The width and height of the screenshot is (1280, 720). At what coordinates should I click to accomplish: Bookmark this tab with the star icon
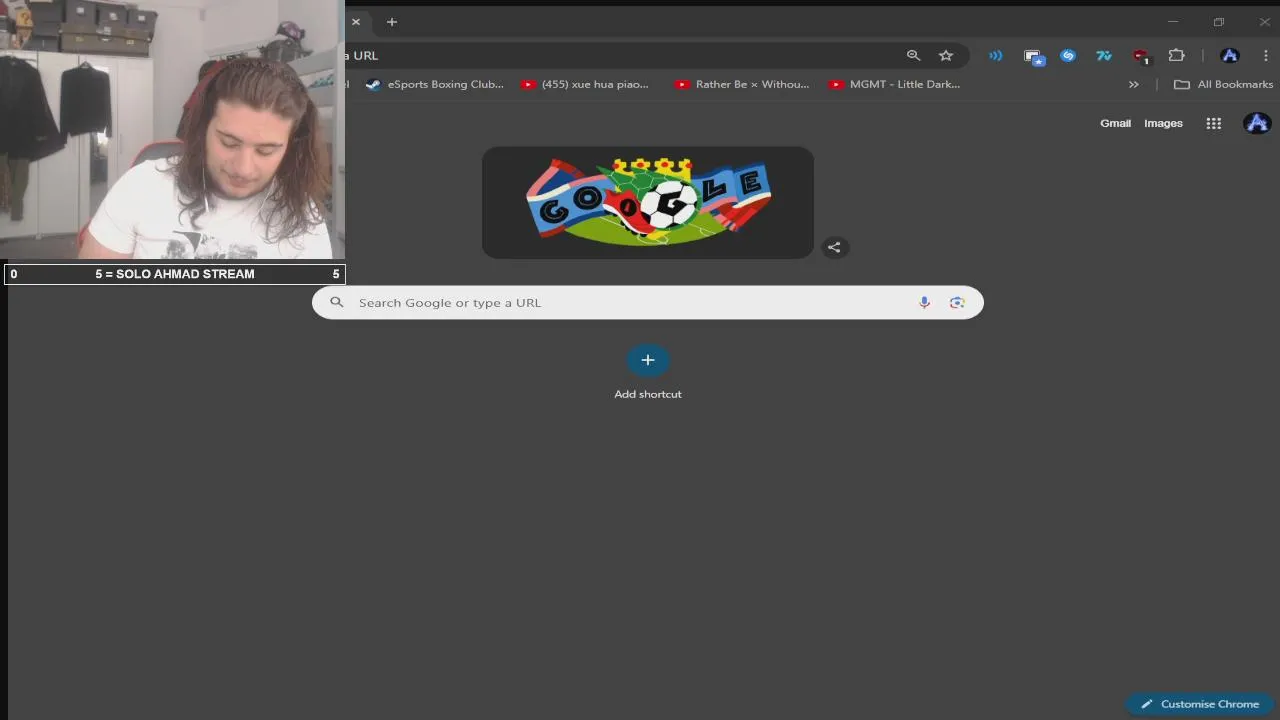tap(946, 56)
